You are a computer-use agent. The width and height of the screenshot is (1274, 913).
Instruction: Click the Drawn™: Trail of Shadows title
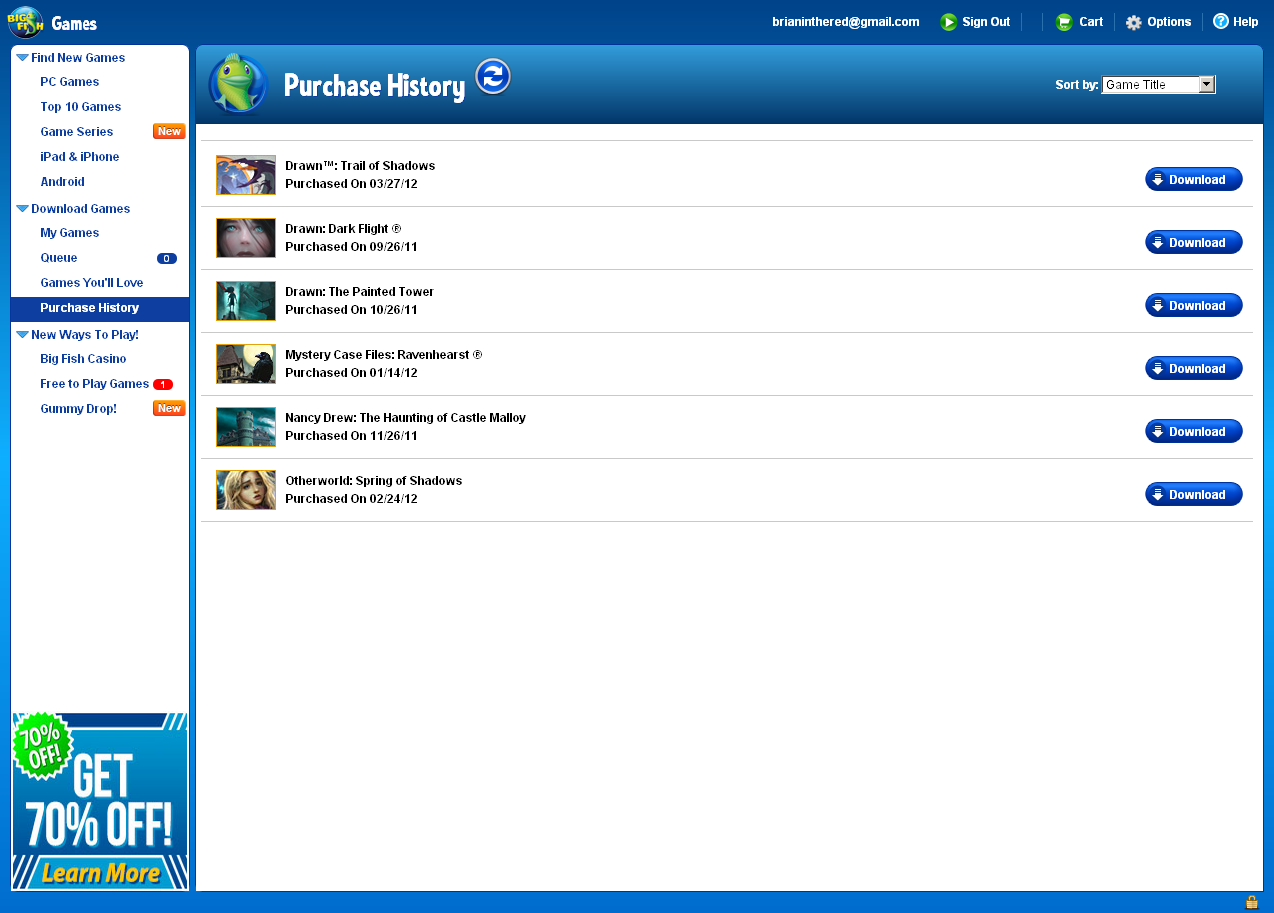pyautogui.click(x=360, y=166)
